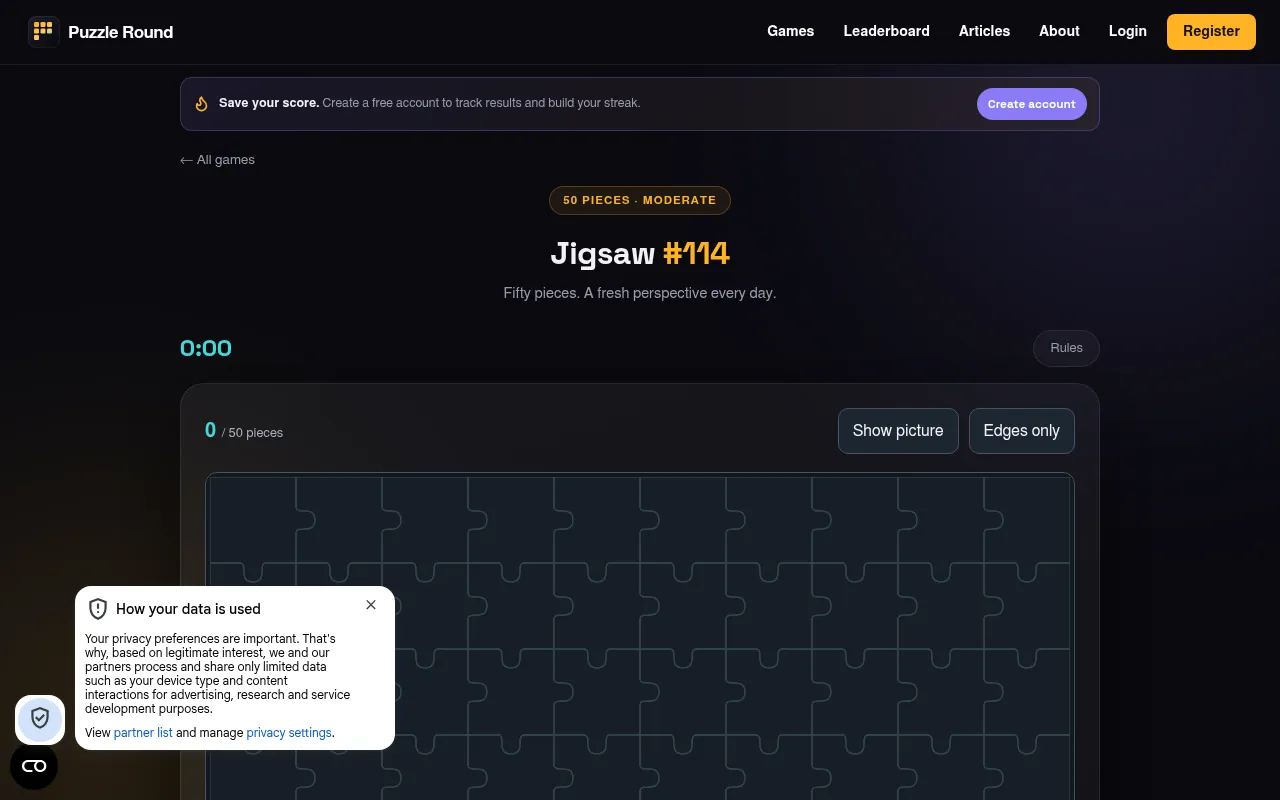The height and width of the screenshot is (800, 1280).
Task: Click the 50 PIECES · MODERATE badge
Action: tap(640, 200)
